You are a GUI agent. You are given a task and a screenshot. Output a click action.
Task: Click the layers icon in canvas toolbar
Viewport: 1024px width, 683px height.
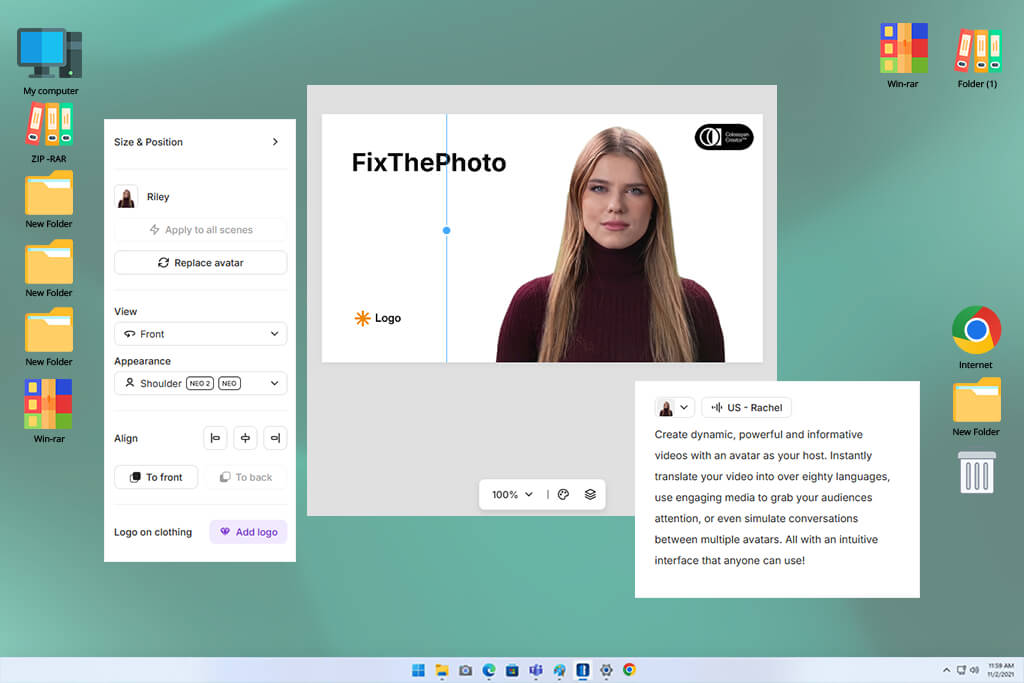[x=590, y=494]
